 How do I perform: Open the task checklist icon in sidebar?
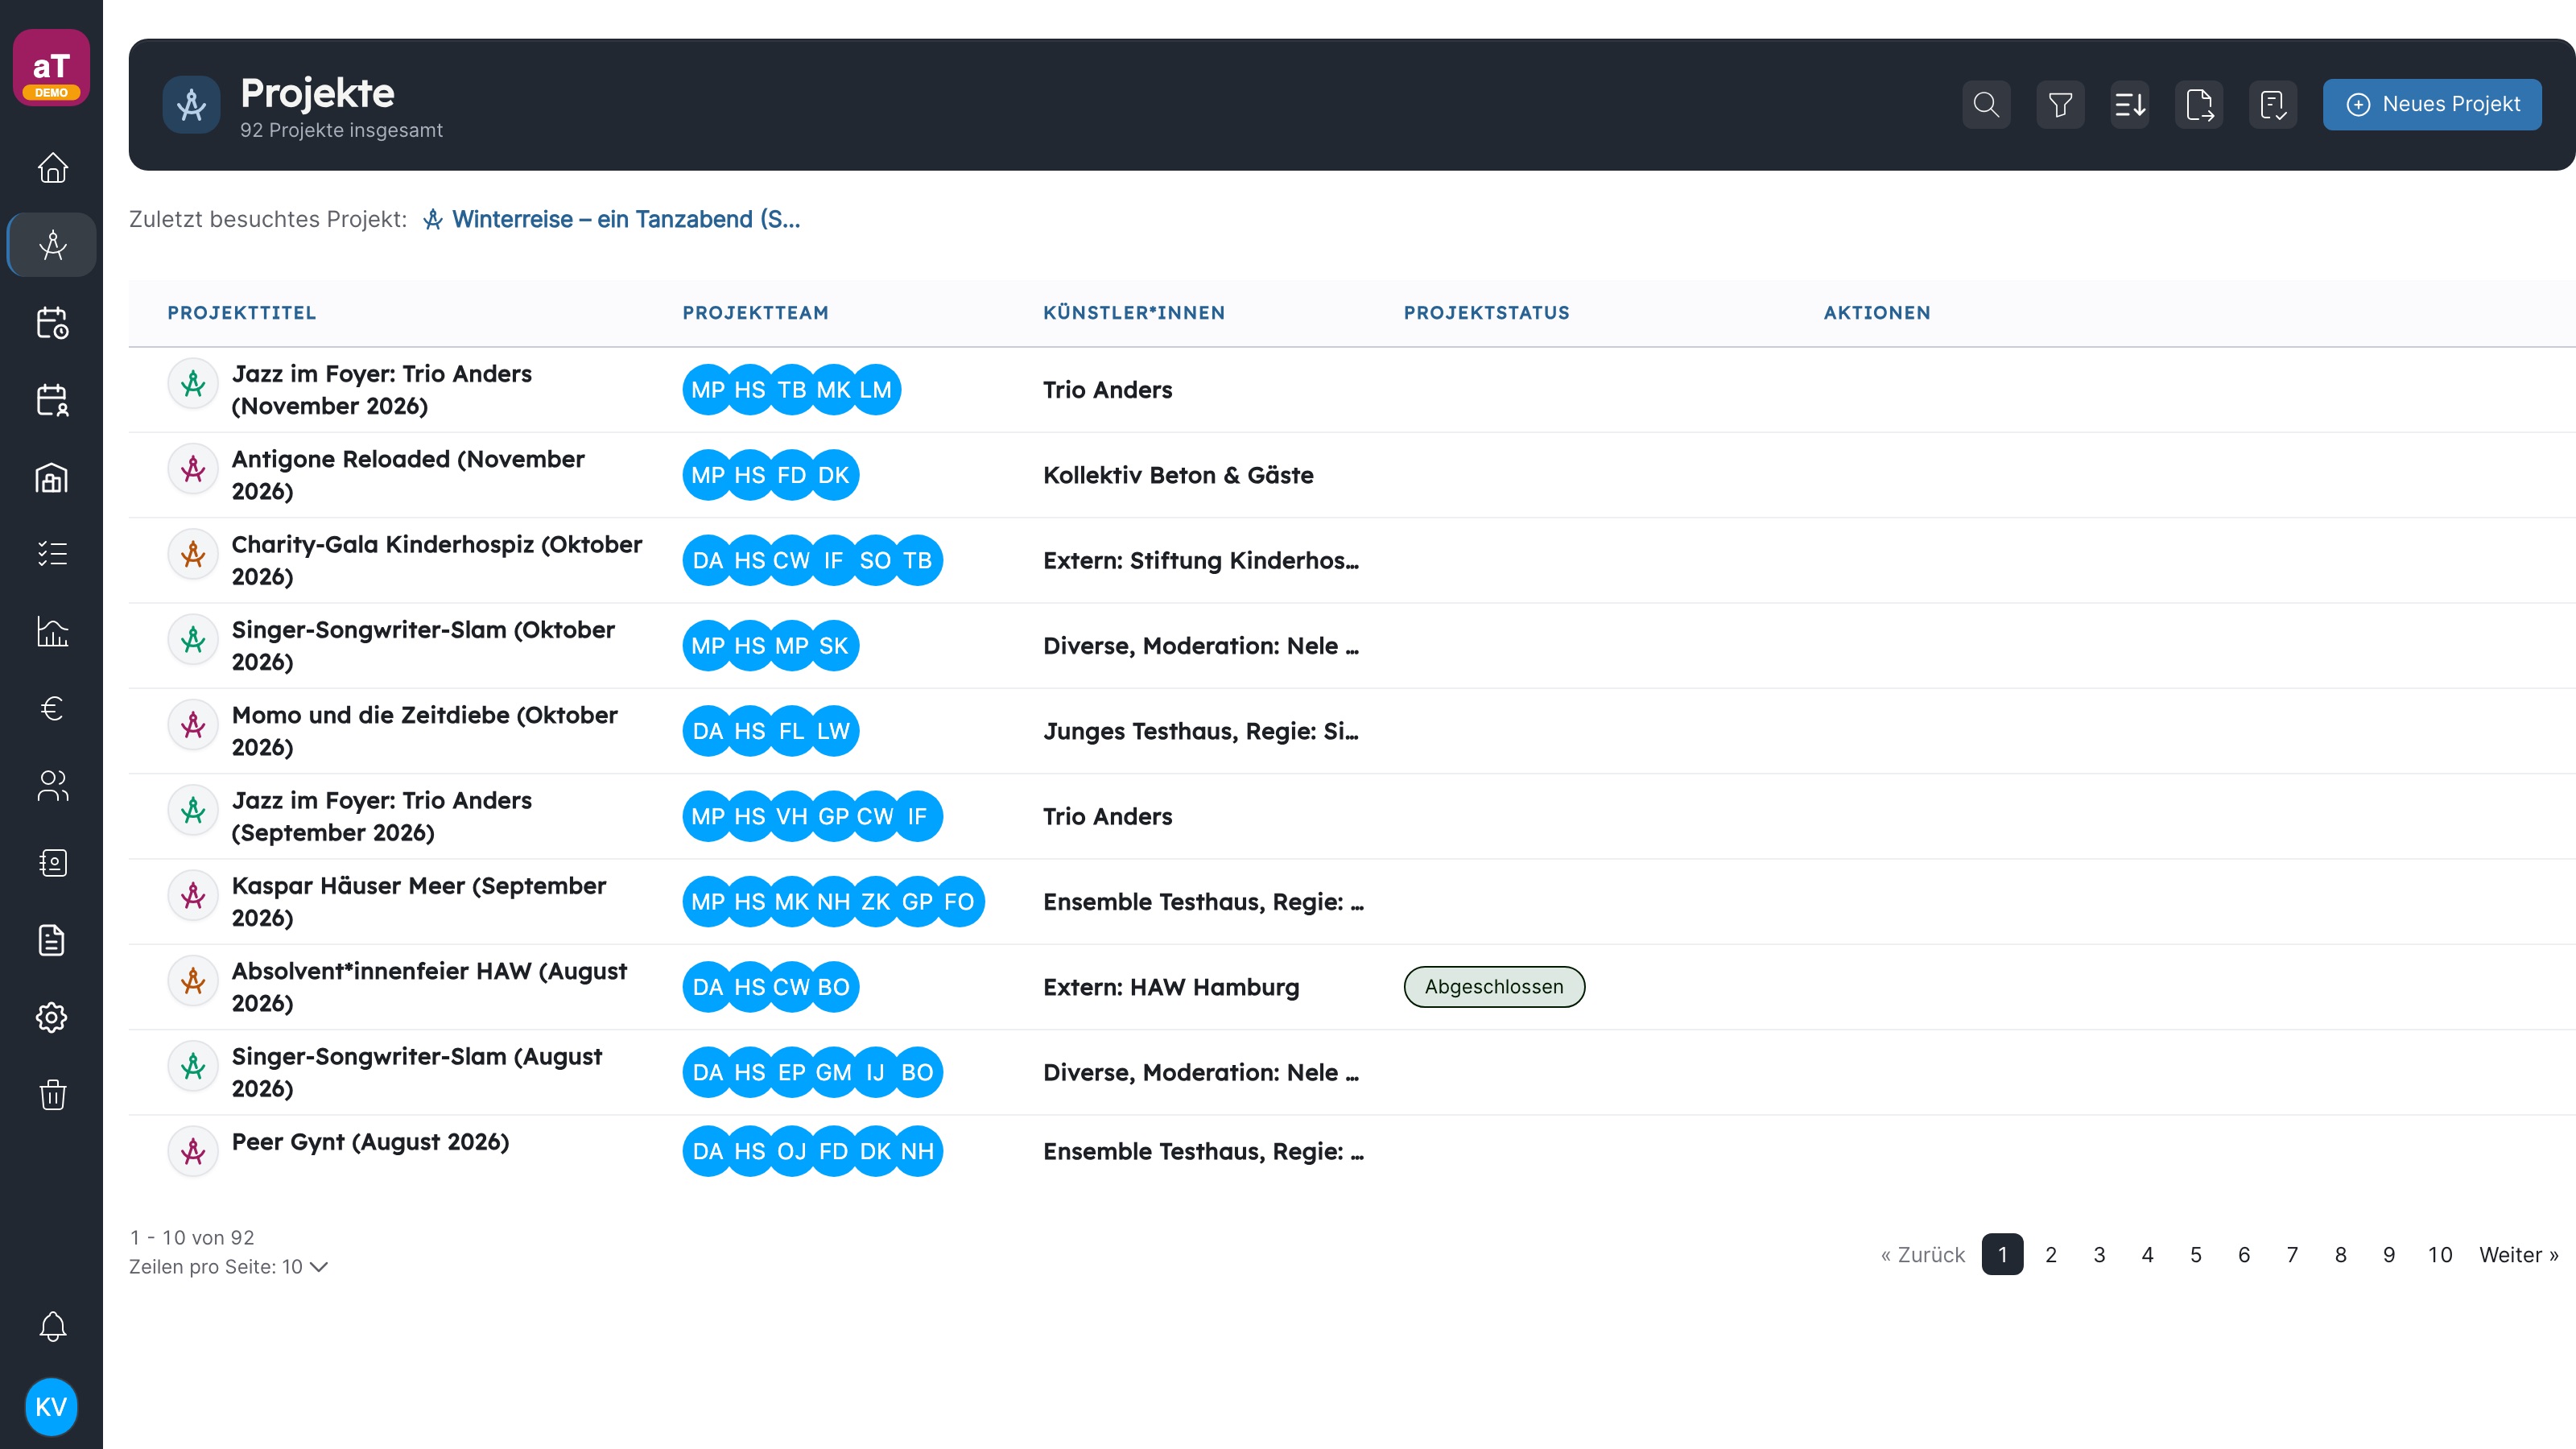tap(52, 554)
